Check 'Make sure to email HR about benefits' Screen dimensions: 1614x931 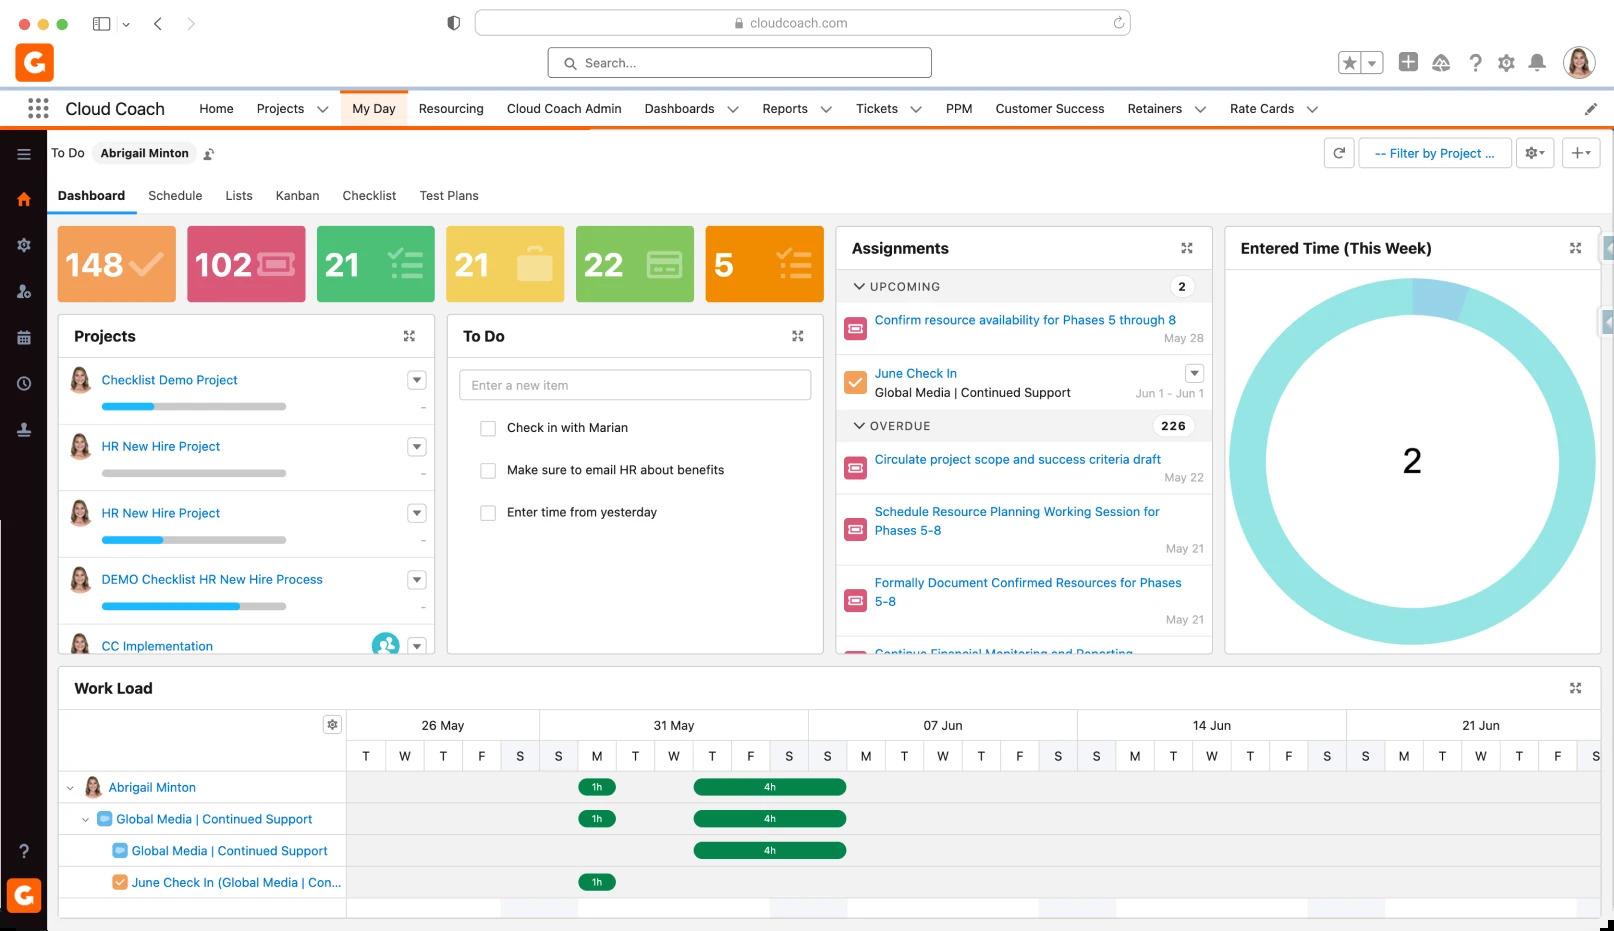[488, 470]
